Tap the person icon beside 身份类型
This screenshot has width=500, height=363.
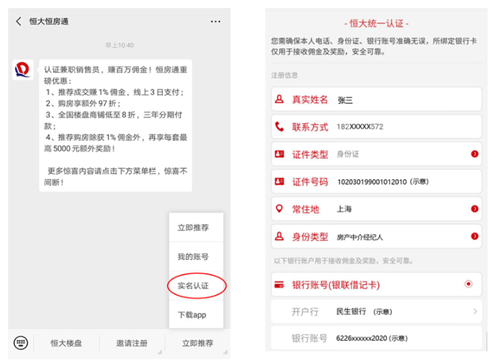[x=279, y=236]
